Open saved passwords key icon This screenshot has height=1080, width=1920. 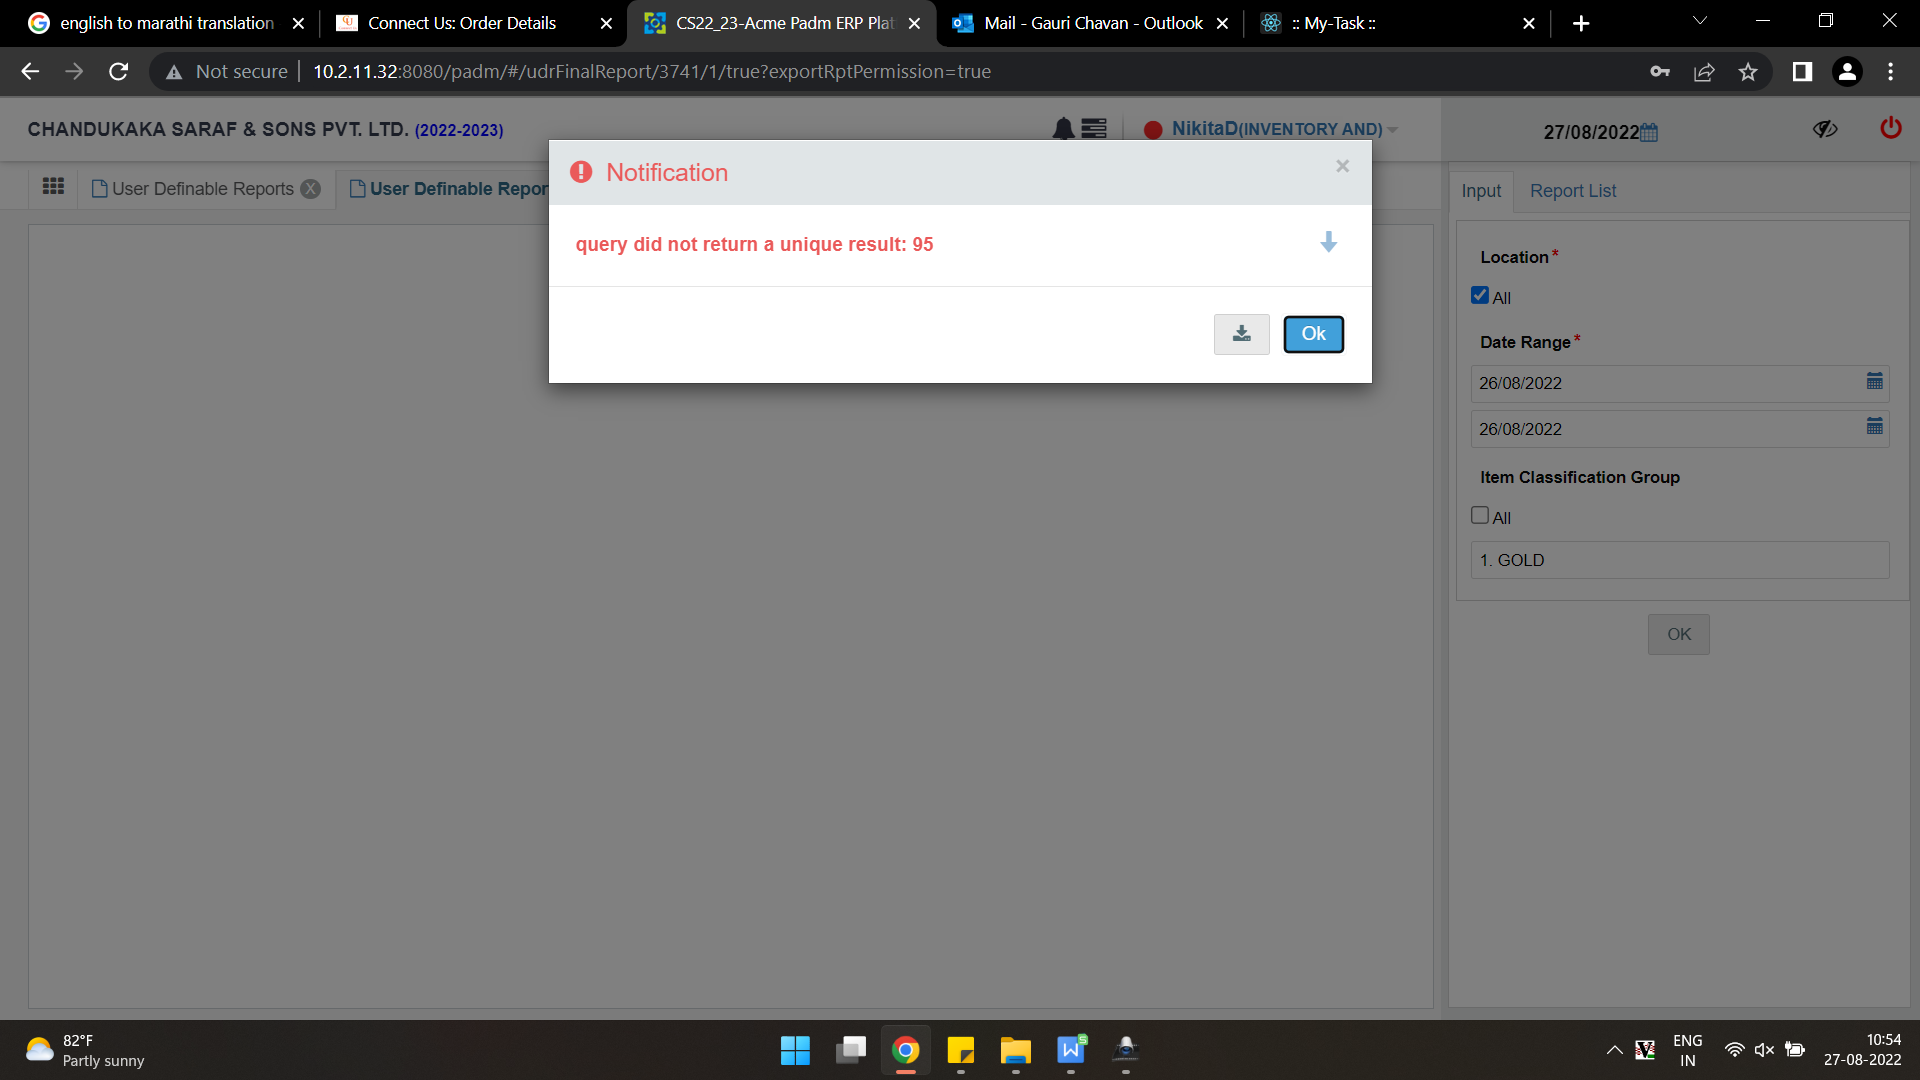1660,71
